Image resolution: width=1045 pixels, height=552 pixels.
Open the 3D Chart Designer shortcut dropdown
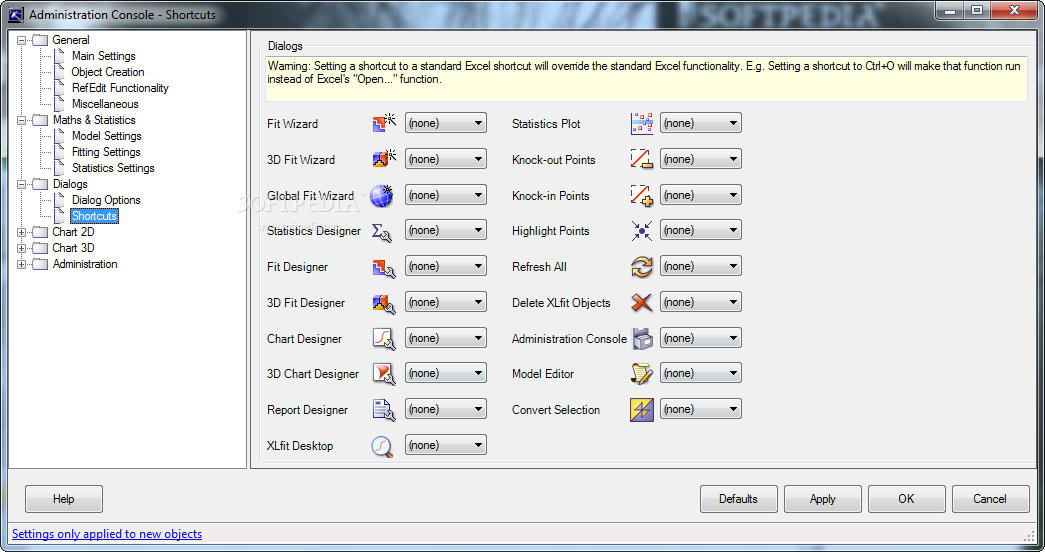click(446, 373)
